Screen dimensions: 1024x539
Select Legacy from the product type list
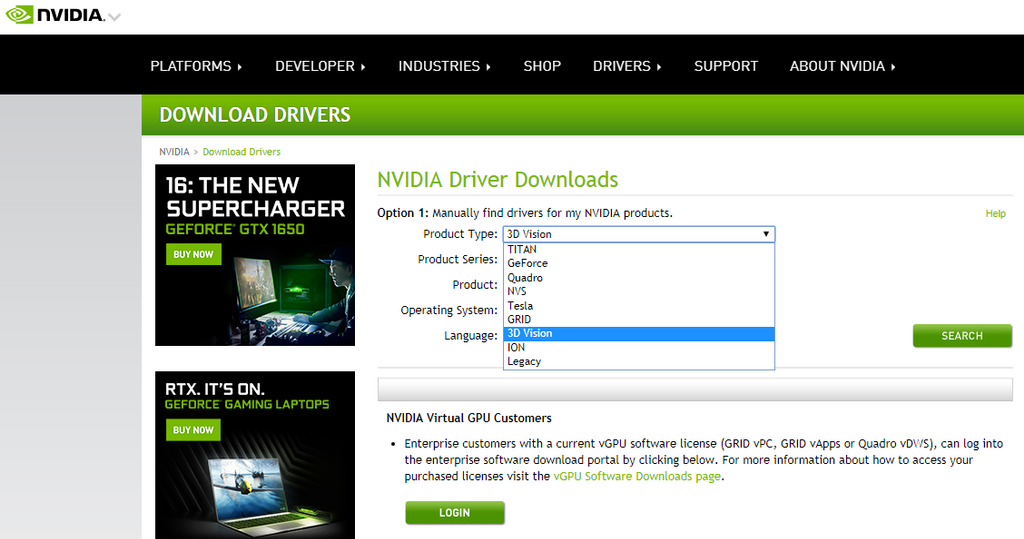(639, 362)
